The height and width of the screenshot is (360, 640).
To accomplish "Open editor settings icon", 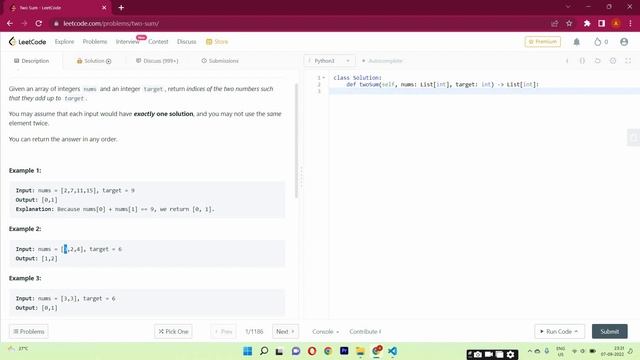I will click(613, 61).
